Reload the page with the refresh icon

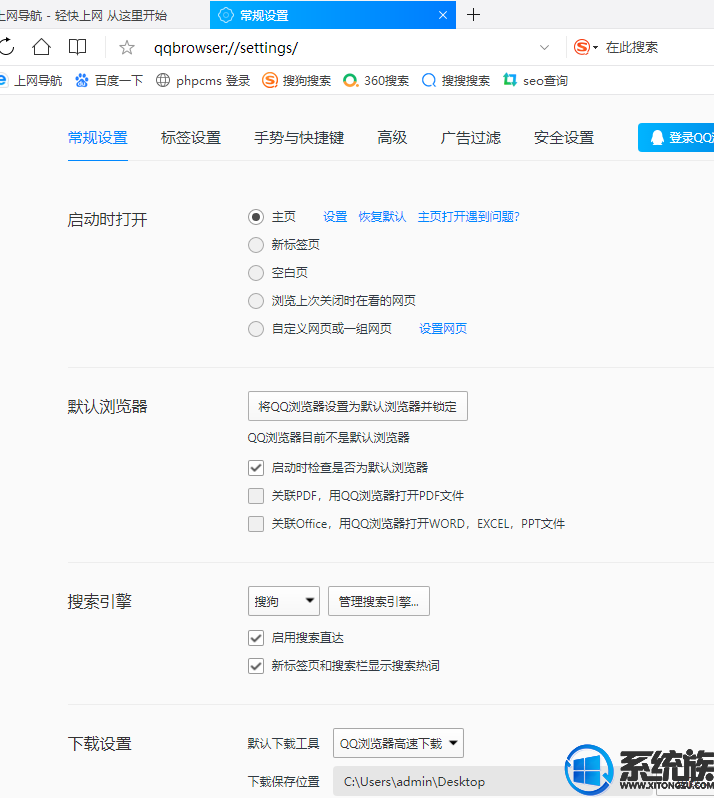pyautogui.click(x=7, y=47)
